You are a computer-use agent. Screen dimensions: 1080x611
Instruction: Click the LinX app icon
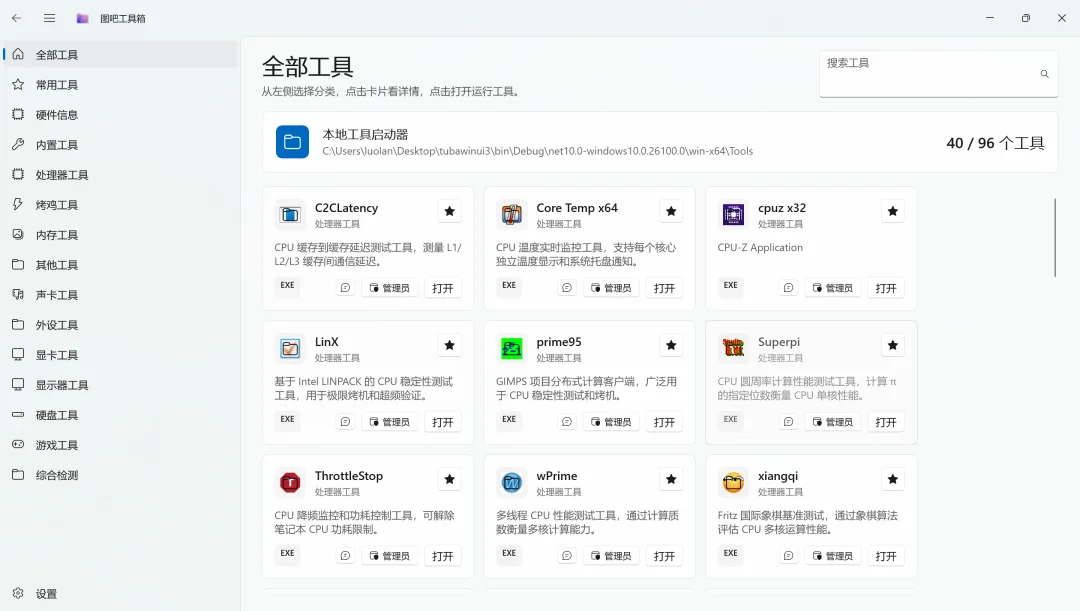point(290,349)
